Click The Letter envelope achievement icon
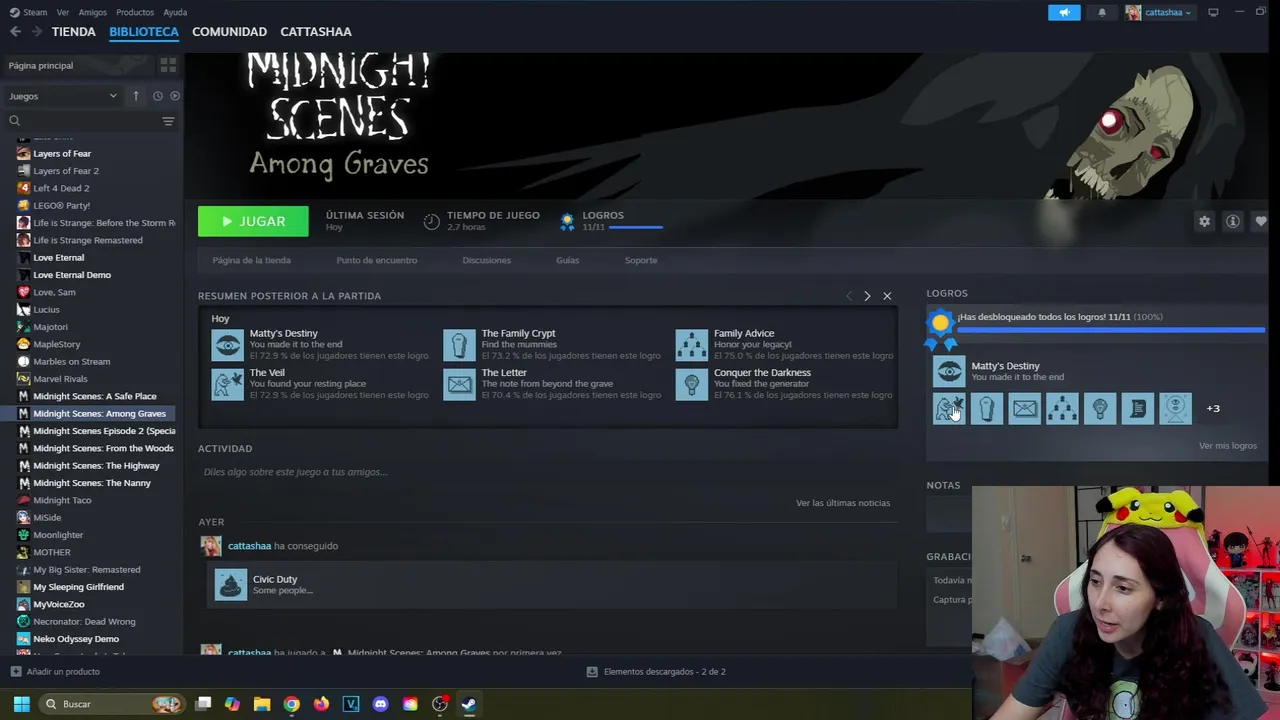The width and height of the screenshot is (1280, 720). point(459,384)
